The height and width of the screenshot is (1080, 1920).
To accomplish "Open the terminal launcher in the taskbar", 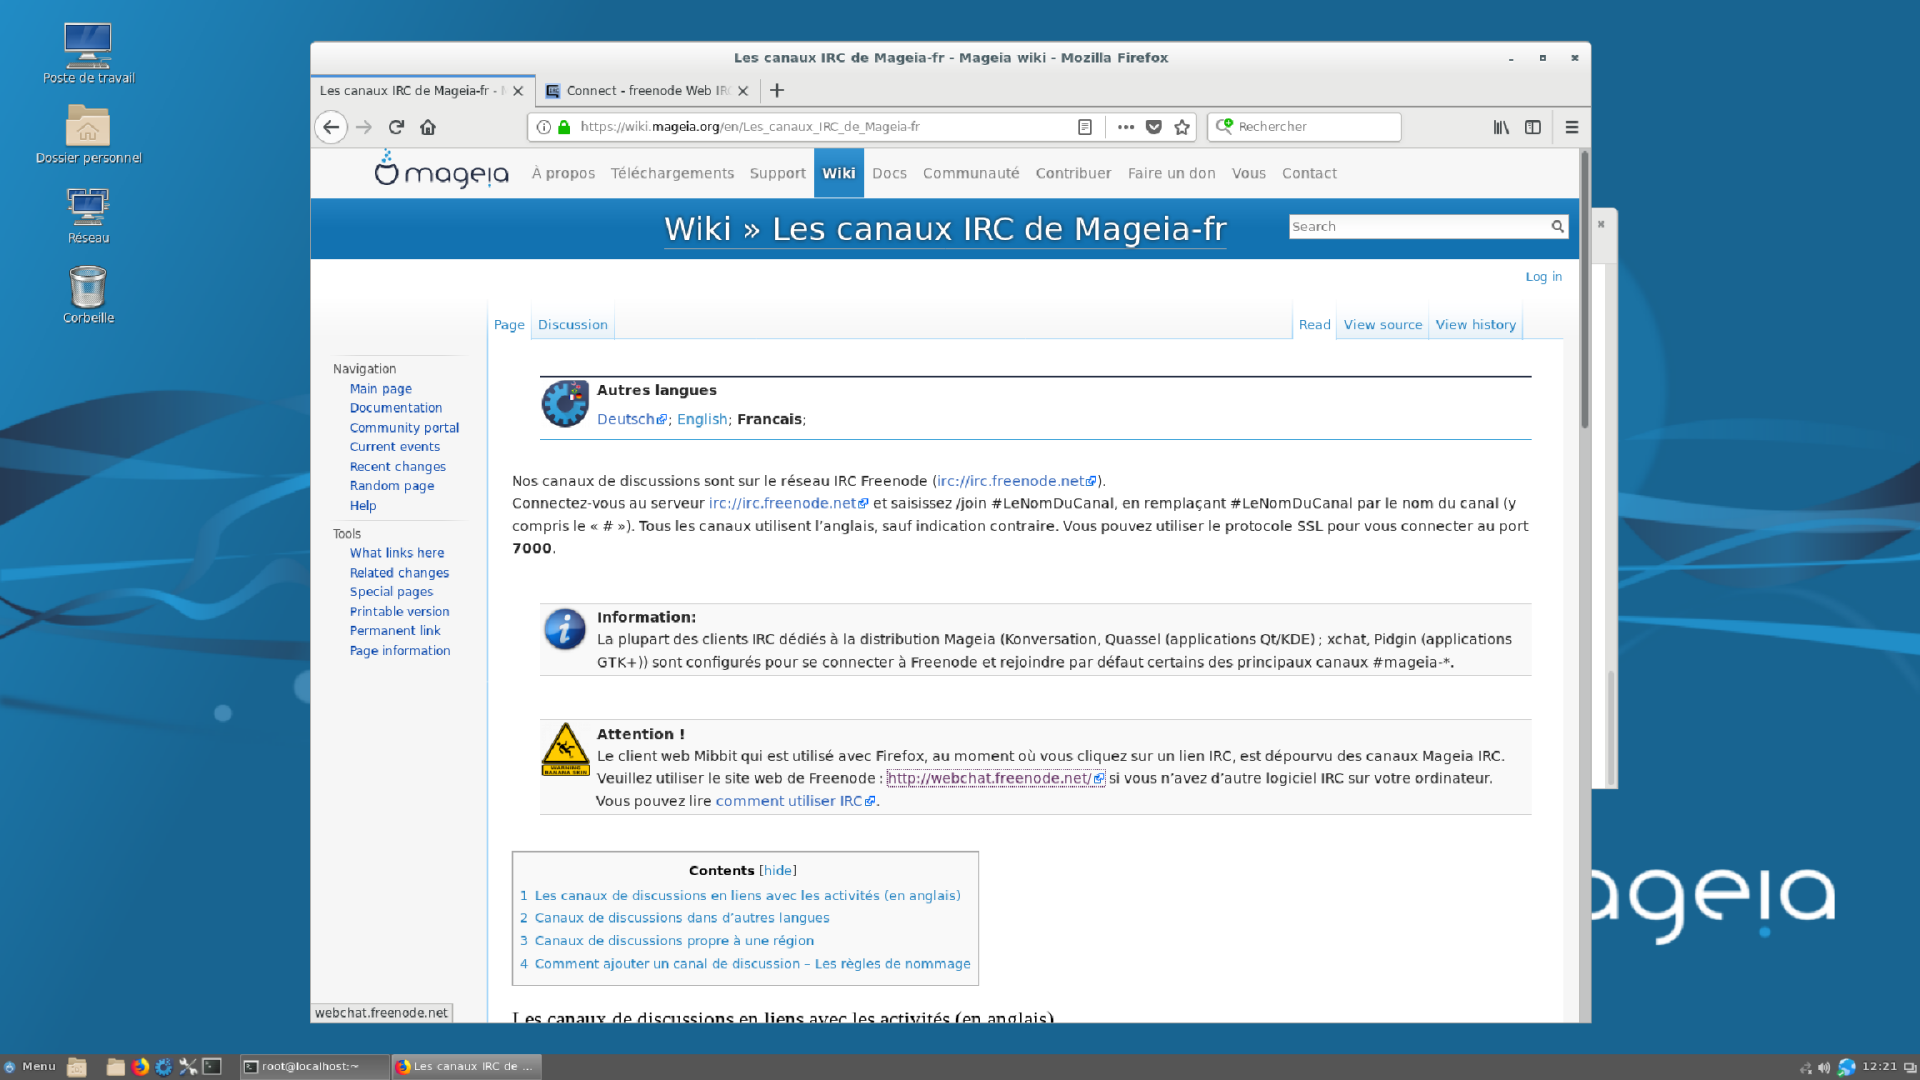I will [x=212, y=1067].
